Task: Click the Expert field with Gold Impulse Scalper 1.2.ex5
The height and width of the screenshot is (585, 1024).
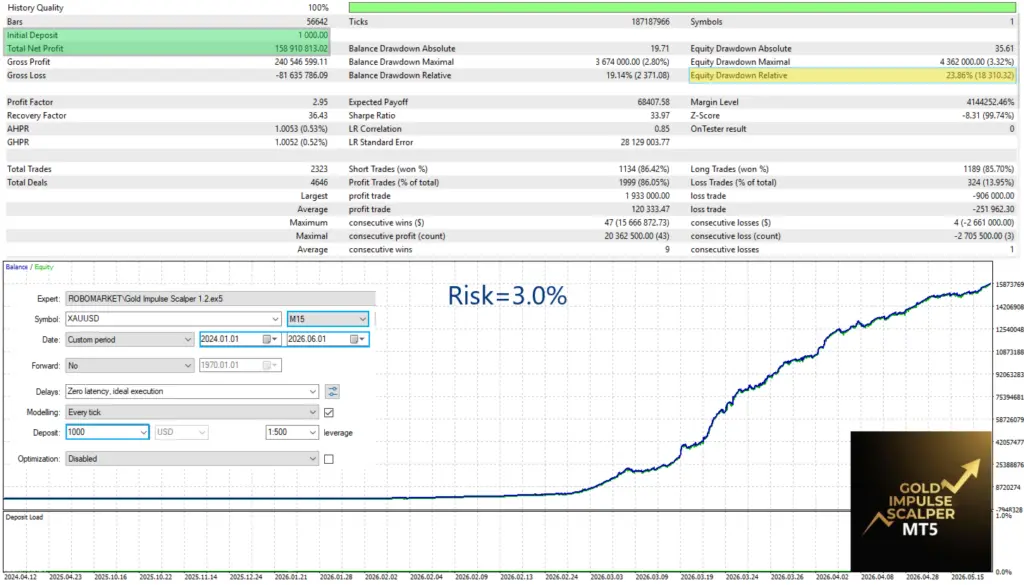Action: 220,298
